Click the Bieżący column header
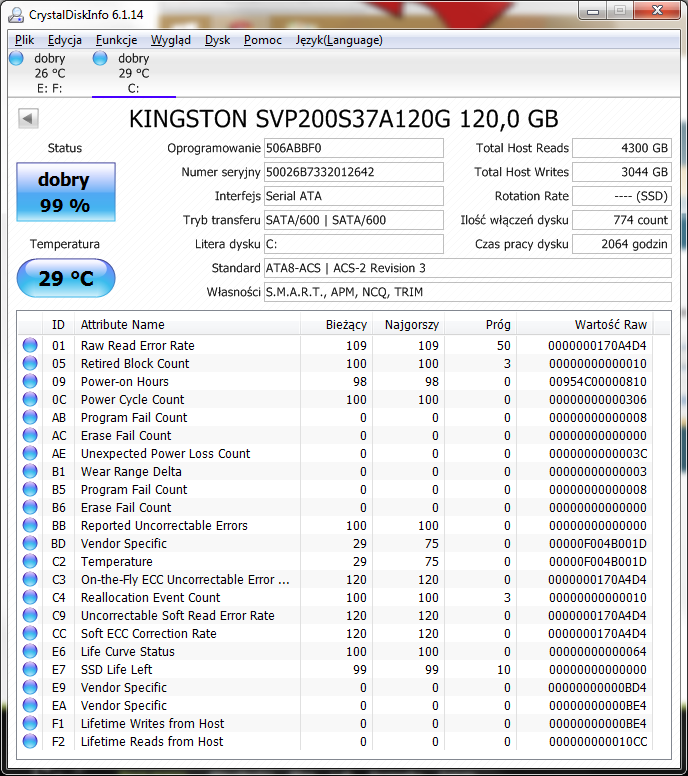 tap(336, 325)
